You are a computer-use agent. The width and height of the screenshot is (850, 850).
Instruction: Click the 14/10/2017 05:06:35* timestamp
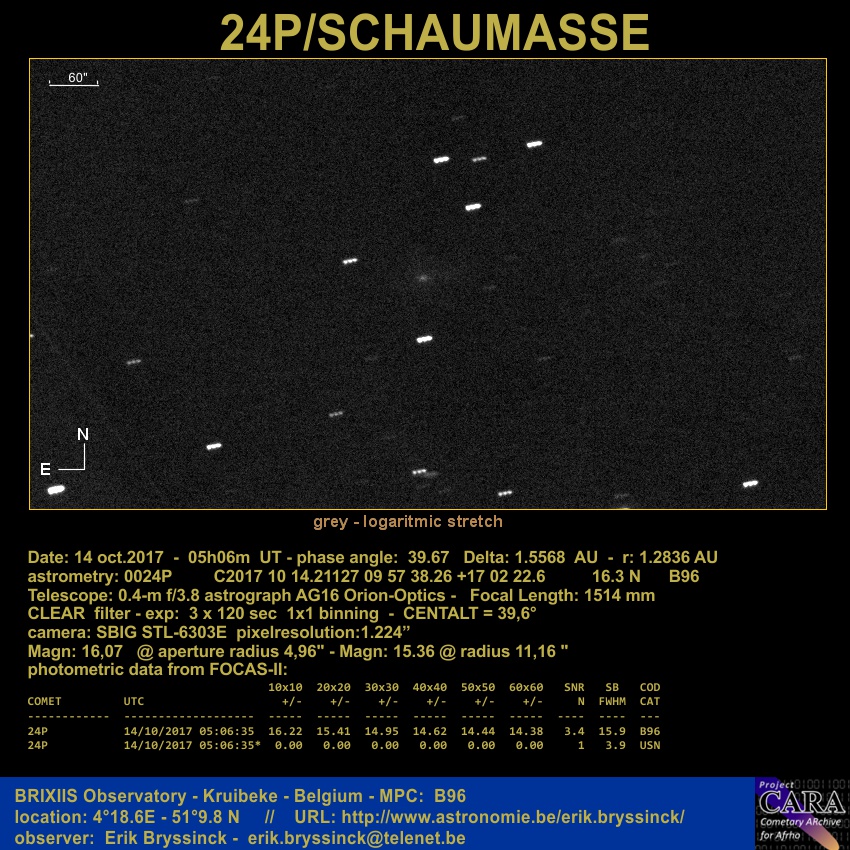(192, 745)
